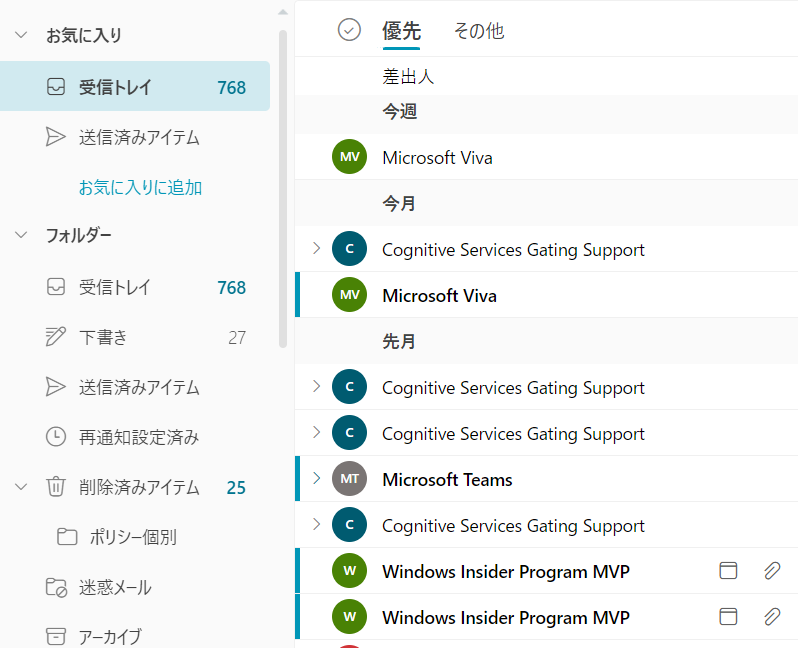Click the clock icon for 再通知設定済み
The width and height of the screenshot is (798, 648).
point(55,437)
